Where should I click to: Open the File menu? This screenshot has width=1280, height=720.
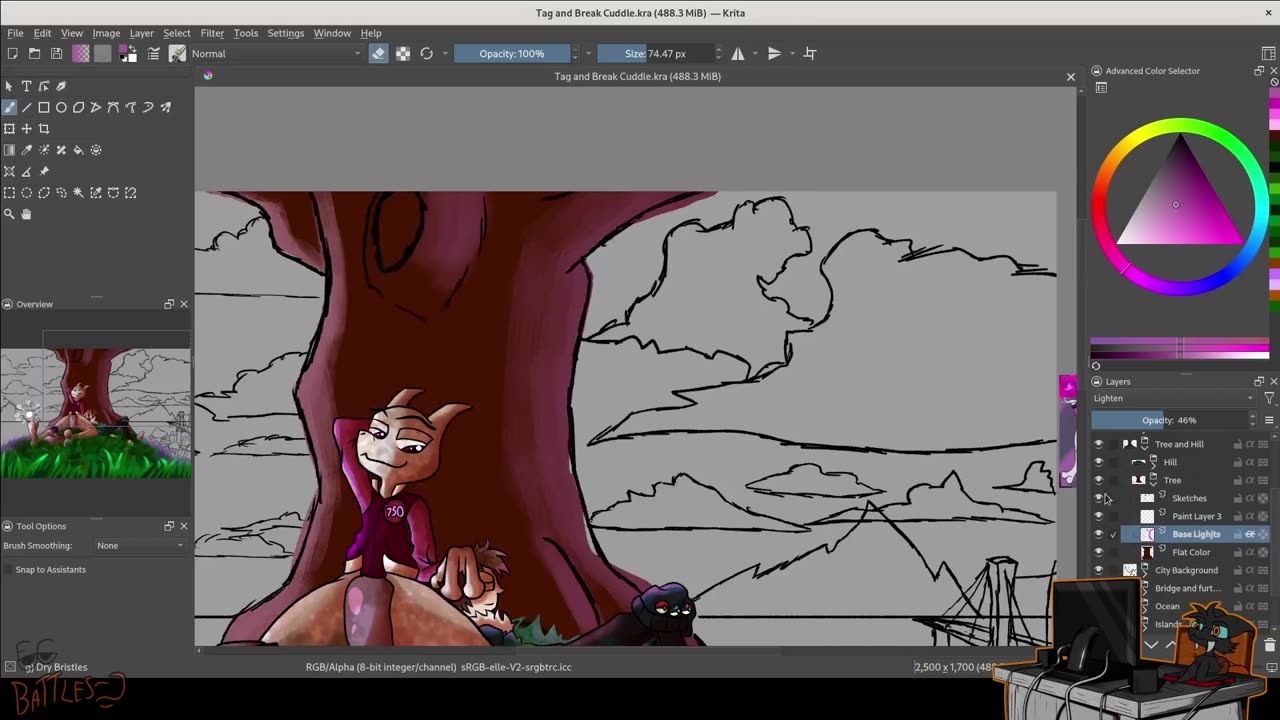(15, 33)
